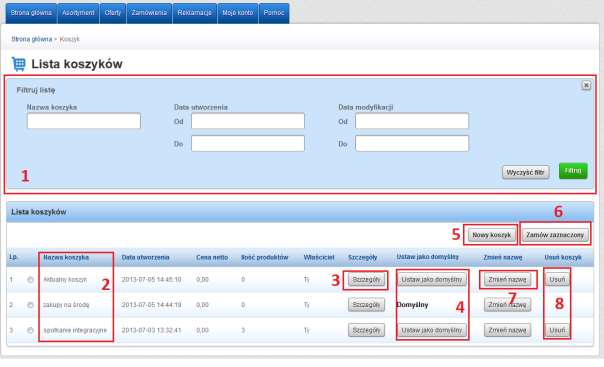
Task: Open the Asortyment tab
Action: (x=78, y=13)
